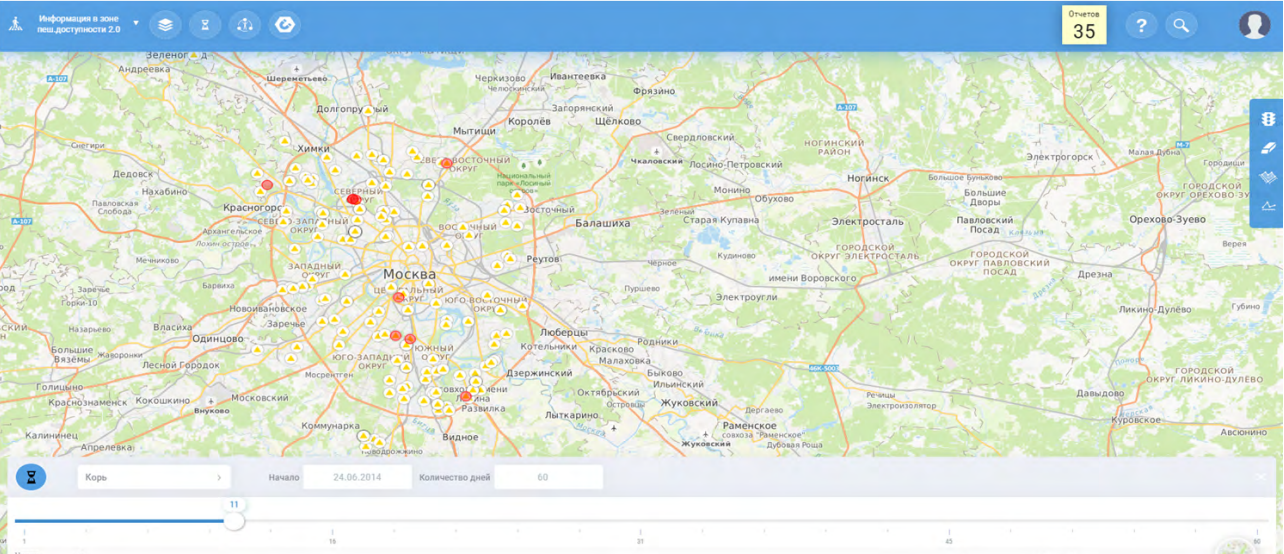
Task: Click the Количество дней field showing 60
Action: 548,477
